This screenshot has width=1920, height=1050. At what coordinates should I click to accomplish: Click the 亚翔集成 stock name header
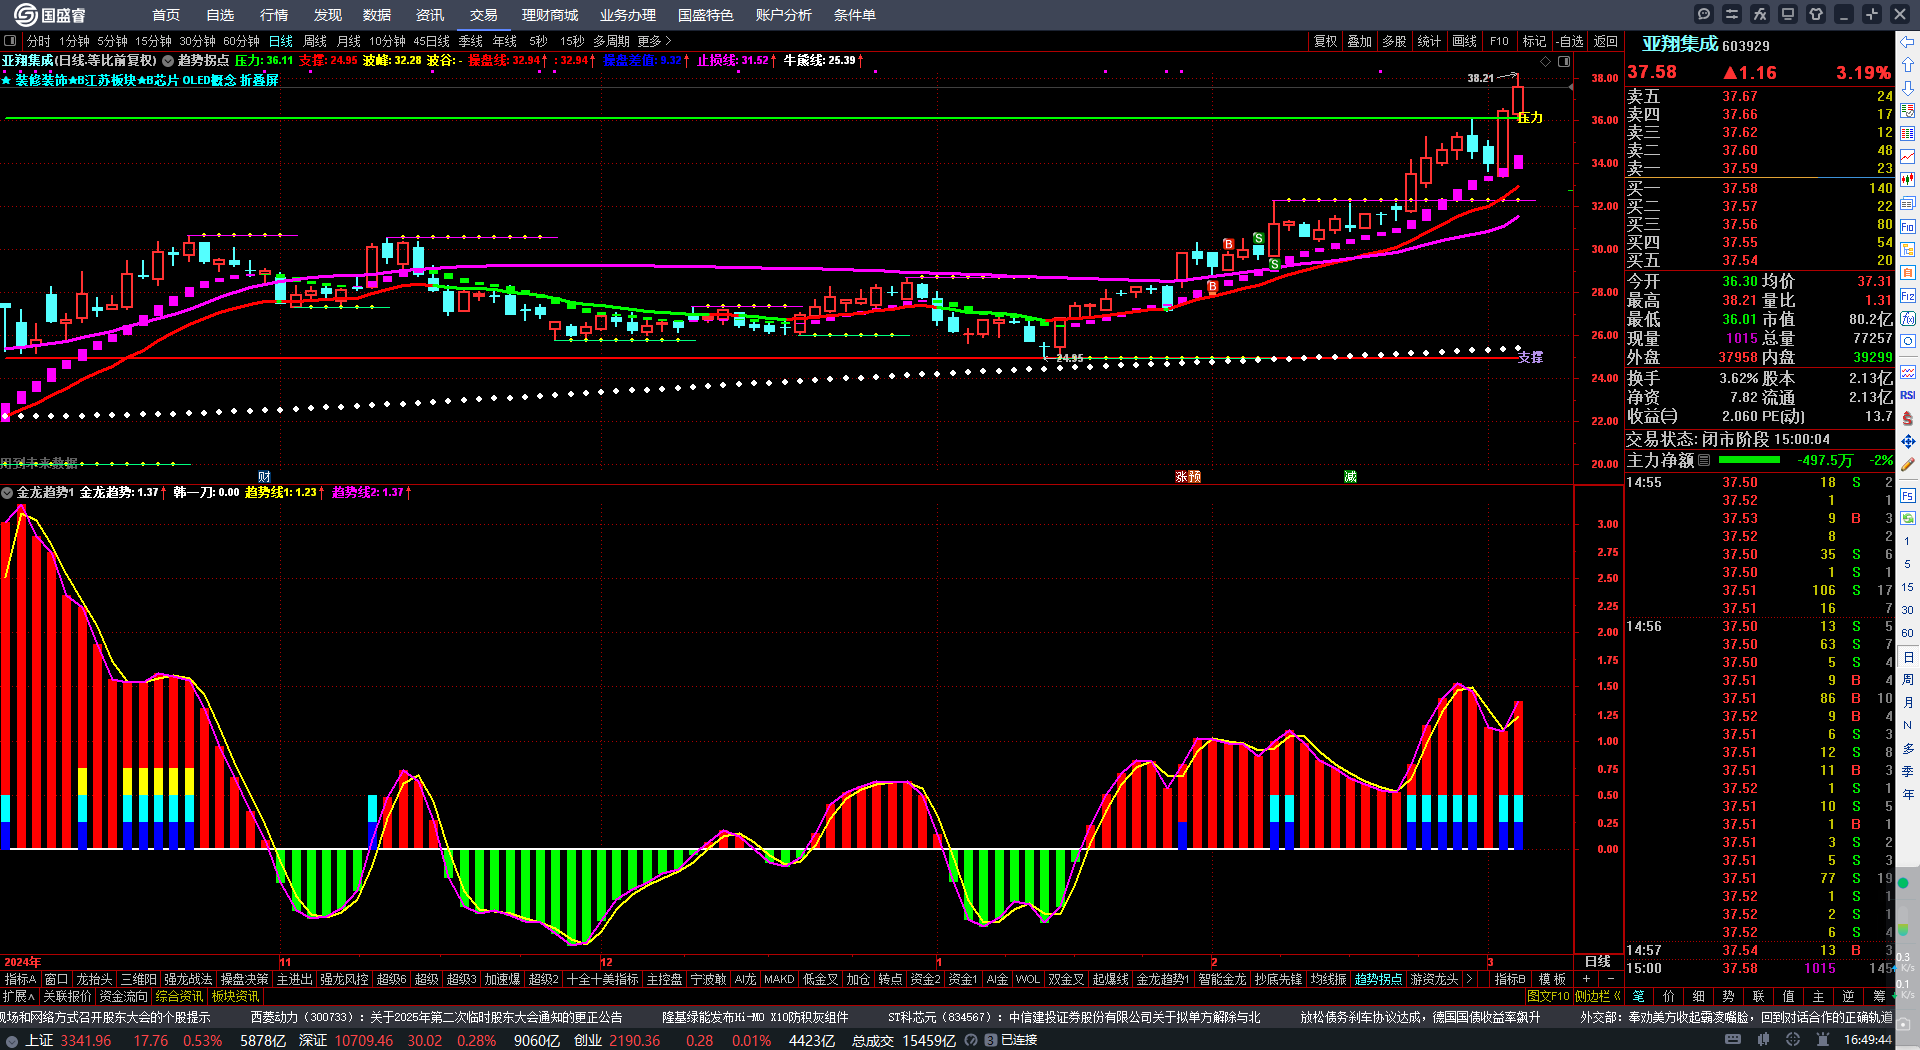pos(1680,44)
